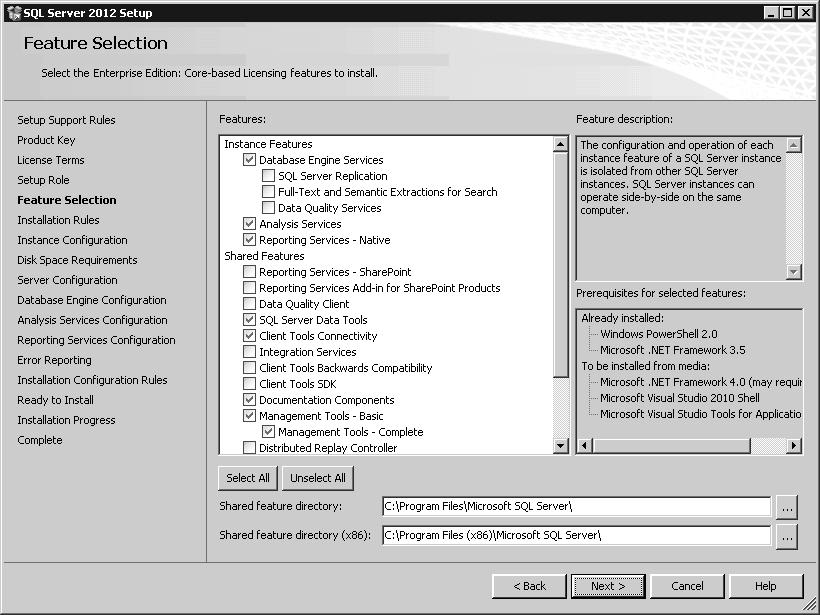This screenshot has width=820, height=615.
Task: Tick the Data Quality Services checkbox
Action: click(x=268, y=208)
